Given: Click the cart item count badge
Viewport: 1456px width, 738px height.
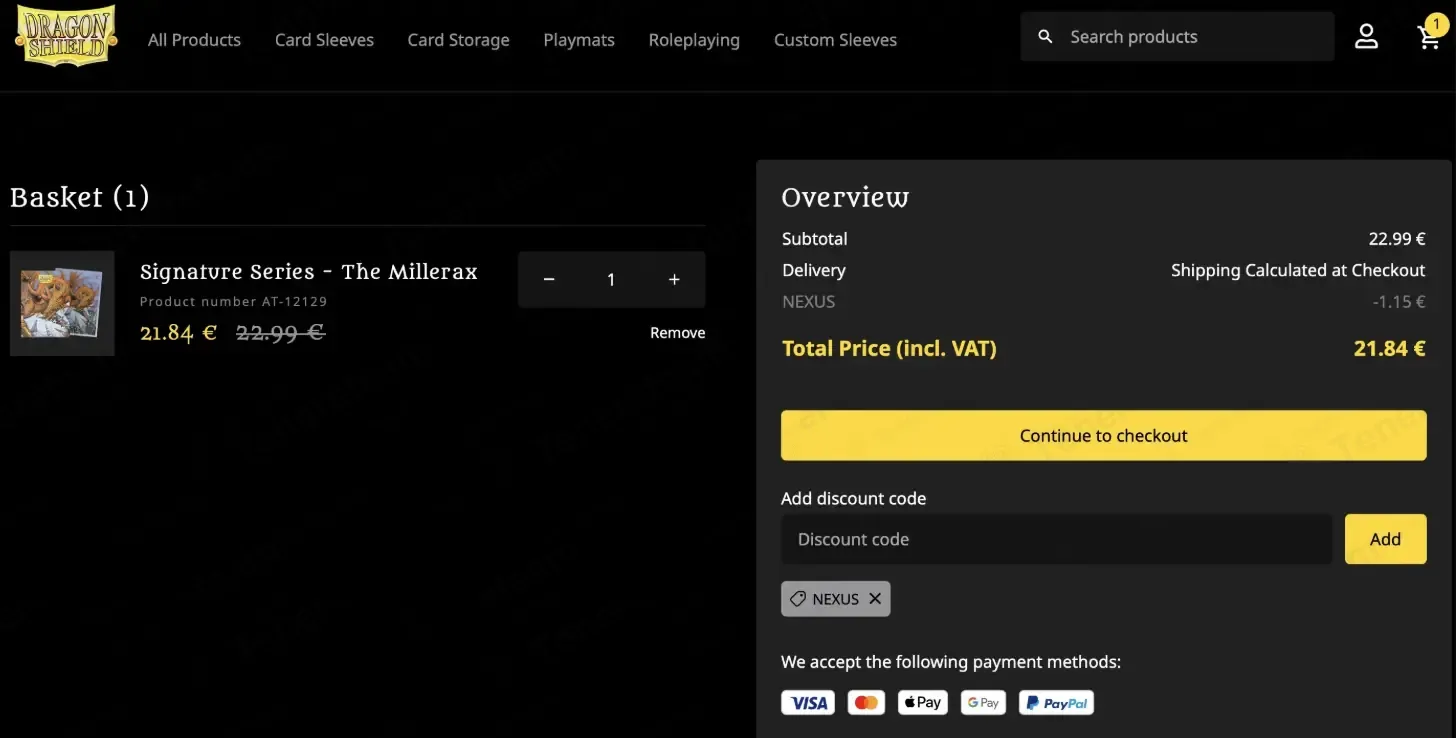Looking at the screenshot, I should tap(1437, 25).
